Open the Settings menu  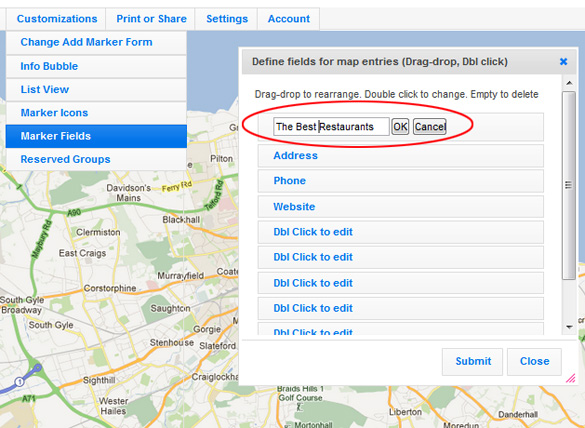227,19
